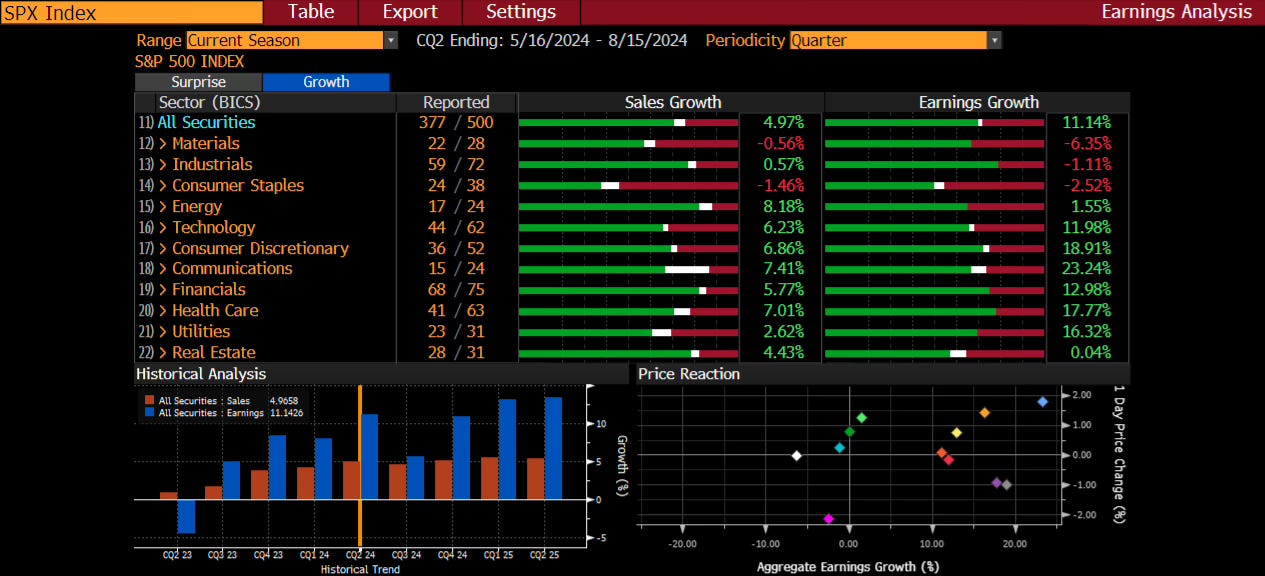Click the orange Sales legend swatch
Viewport: 1265px width, 576px height.
[x=148, y=400]
